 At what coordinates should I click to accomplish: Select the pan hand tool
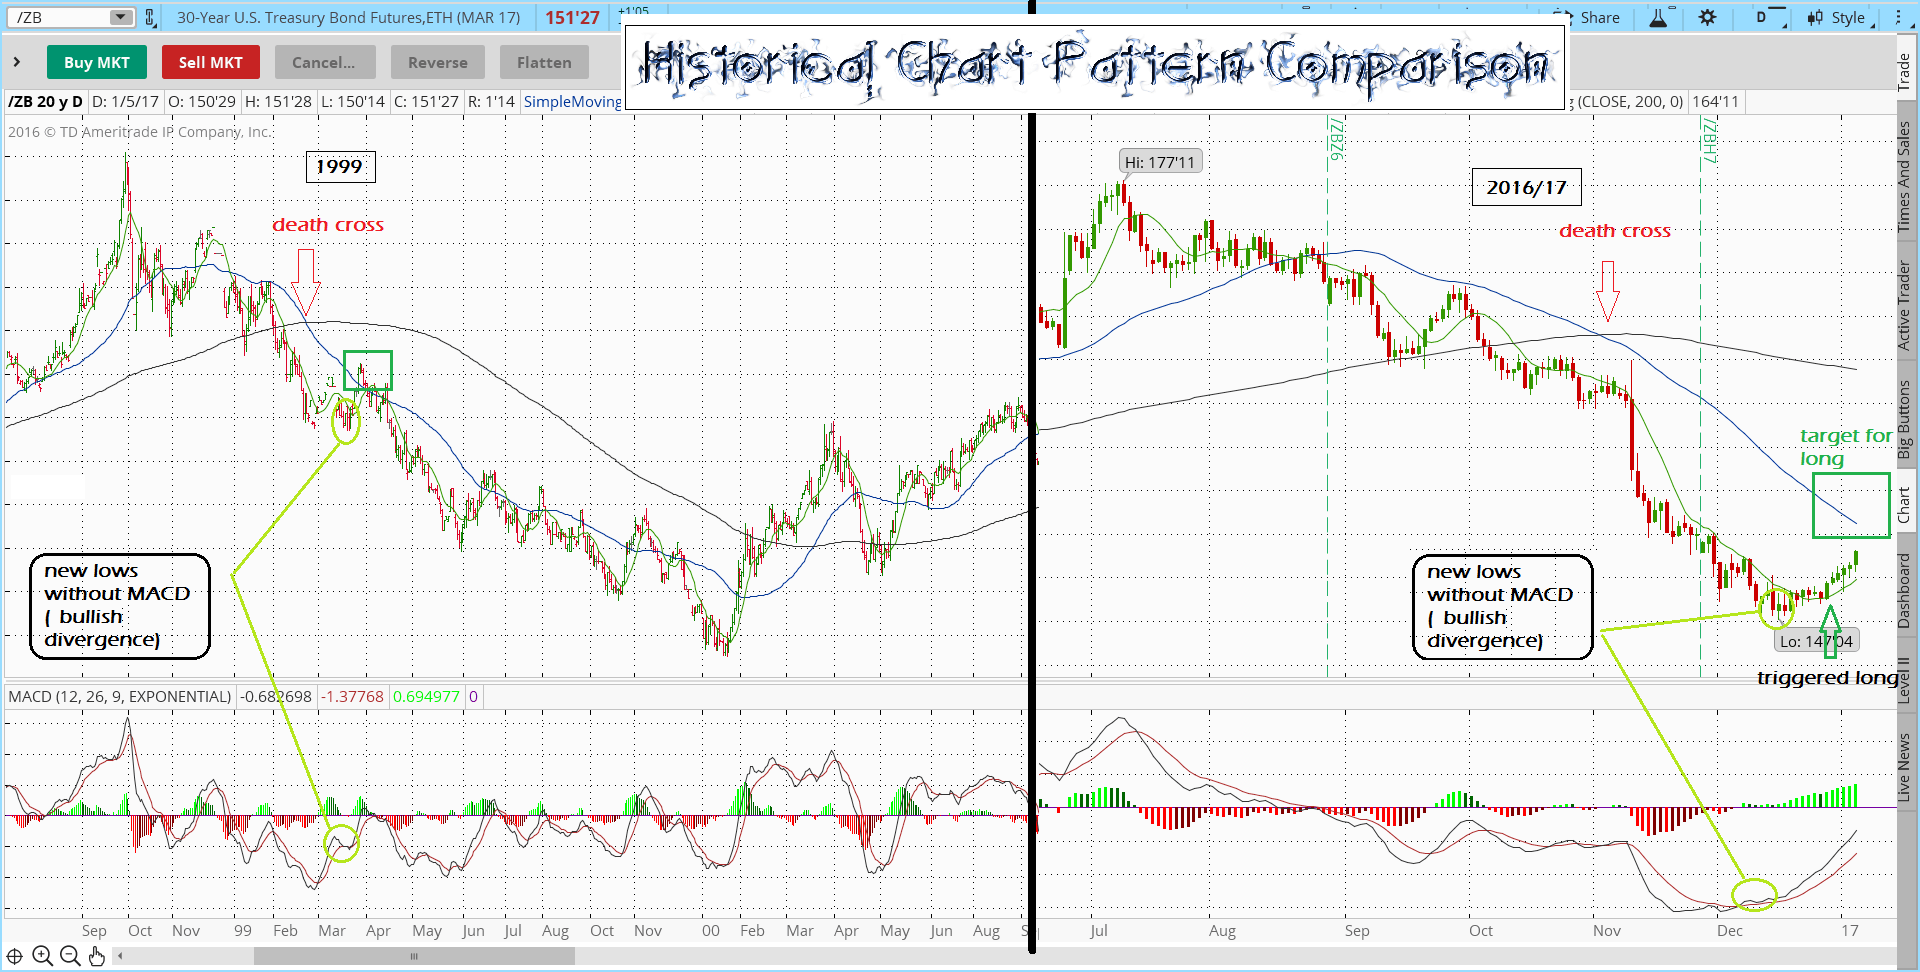pyautogui.click(x=97, y=957)
